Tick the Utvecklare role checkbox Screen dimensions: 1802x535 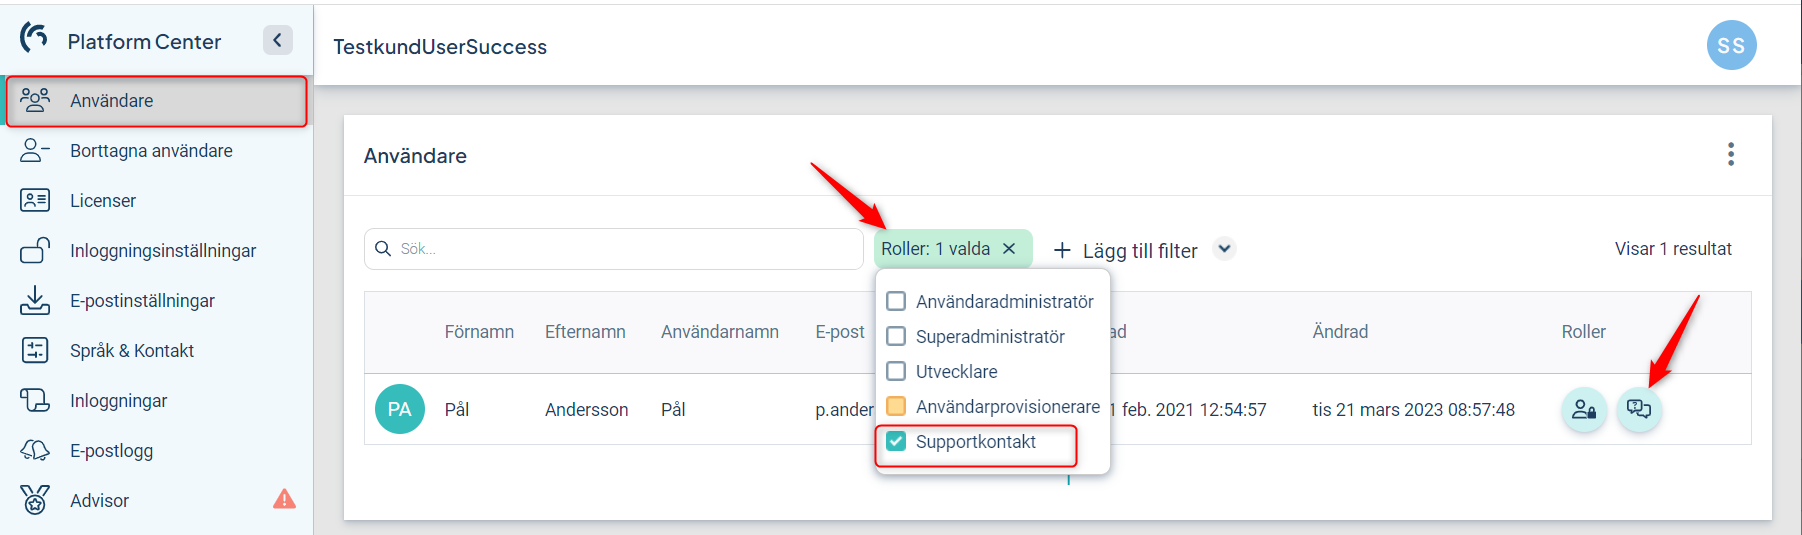(896, 371)
